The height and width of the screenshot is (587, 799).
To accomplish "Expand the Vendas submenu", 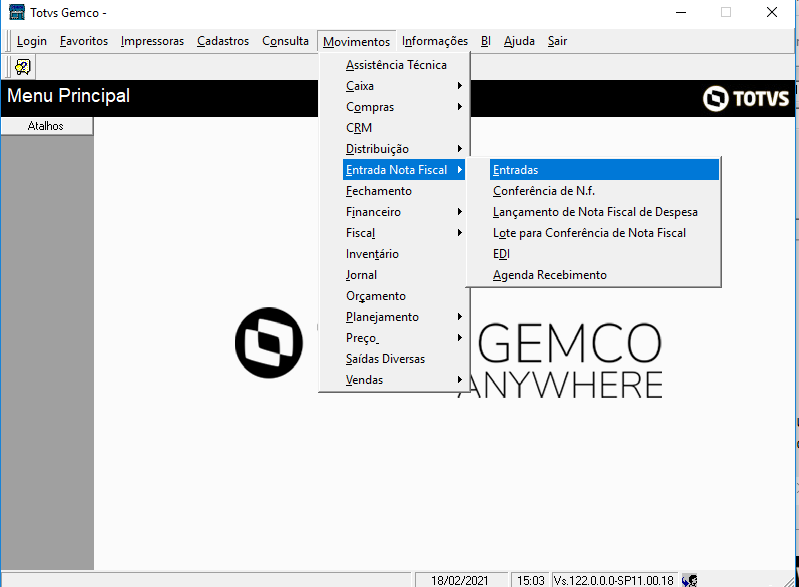I will point(404,380).
